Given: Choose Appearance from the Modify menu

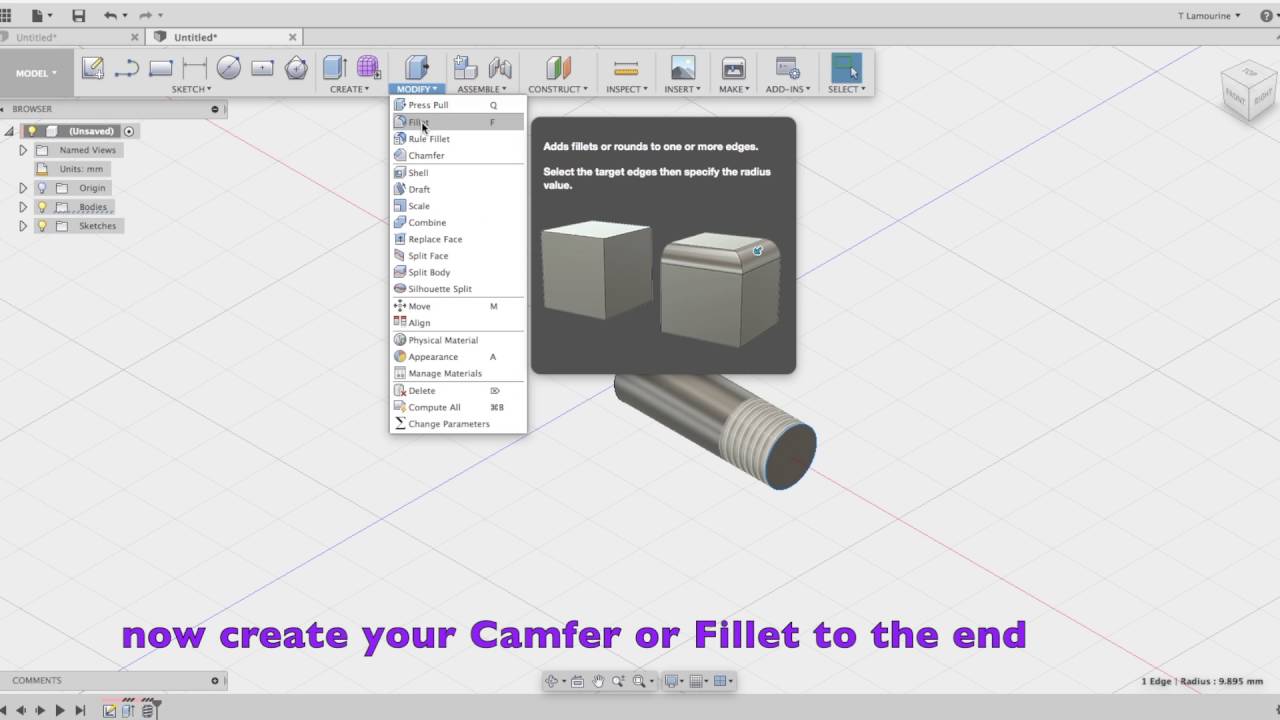Looking at the screenshot, I should 458,357.
